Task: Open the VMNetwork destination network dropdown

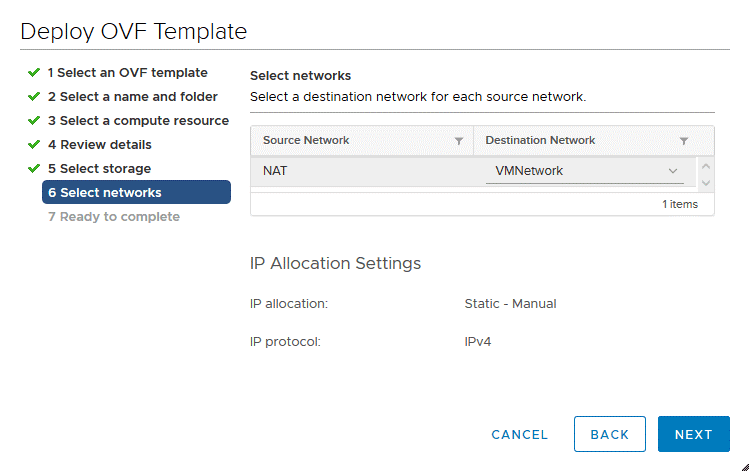Action: click(x=583, y=171)
